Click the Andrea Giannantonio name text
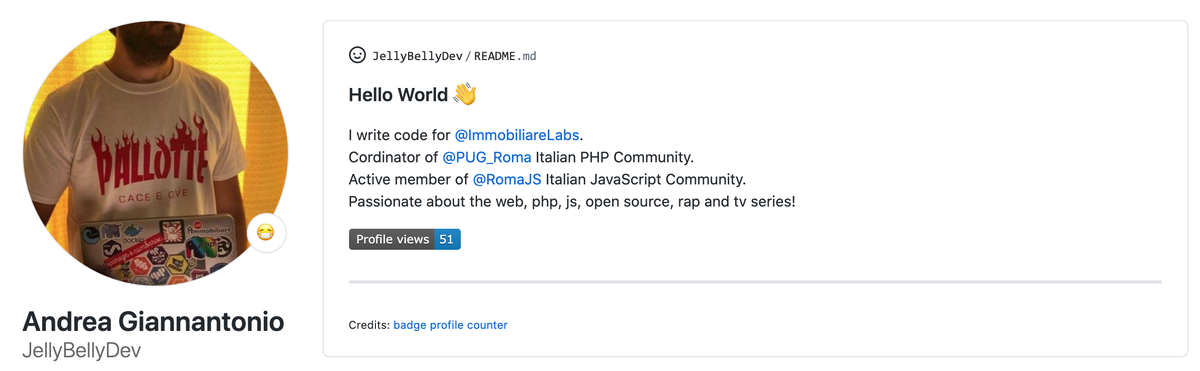This screenshot has width=1200, height=371. pyautogui.click(x=153, y=322)
